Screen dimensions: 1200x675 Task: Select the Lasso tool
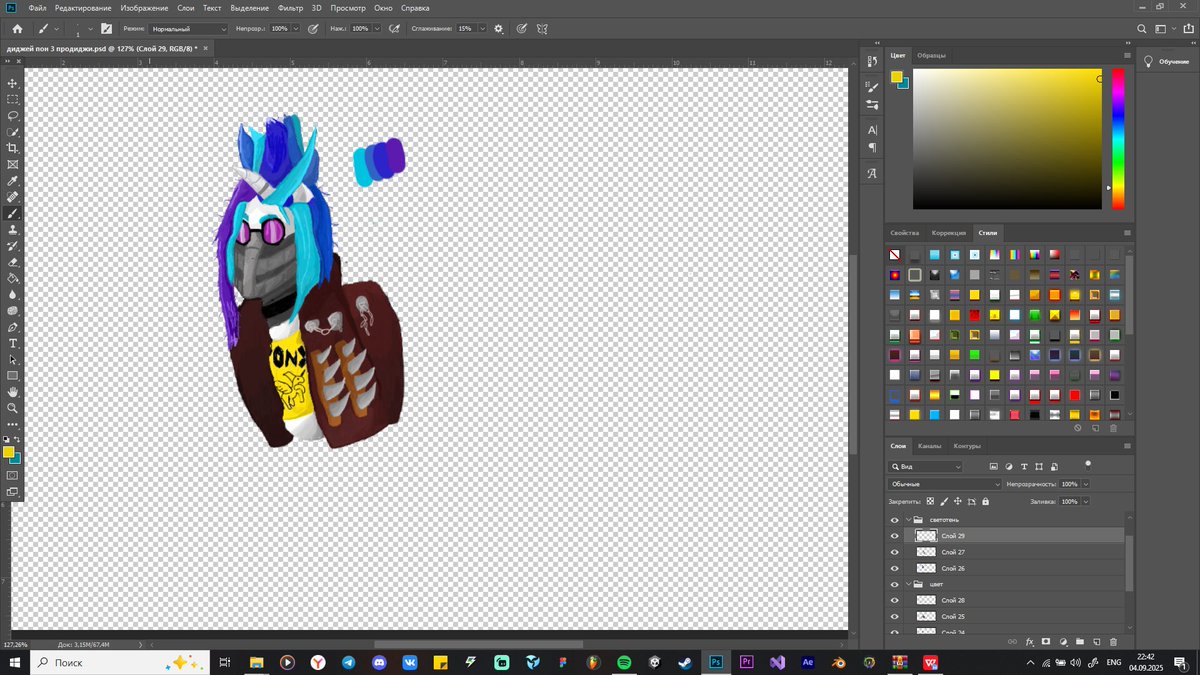[x=13, y=115]
